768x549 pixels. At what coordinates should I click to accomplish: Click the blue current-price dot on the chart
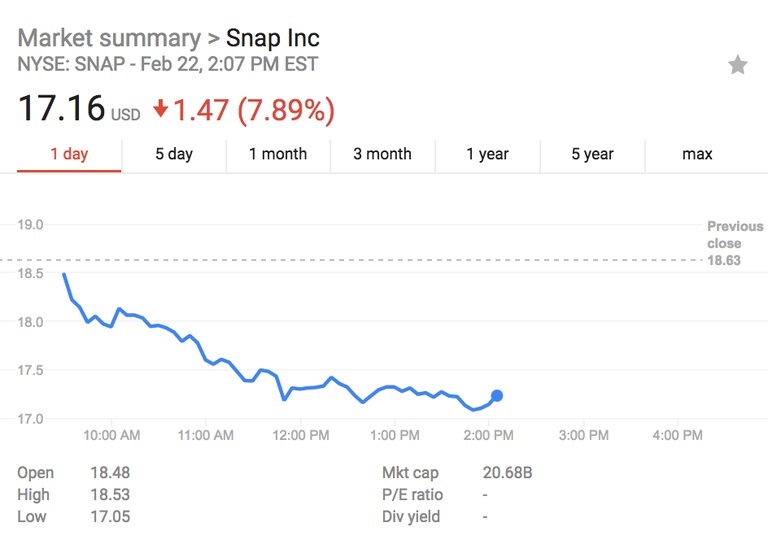tap(496, 396)
